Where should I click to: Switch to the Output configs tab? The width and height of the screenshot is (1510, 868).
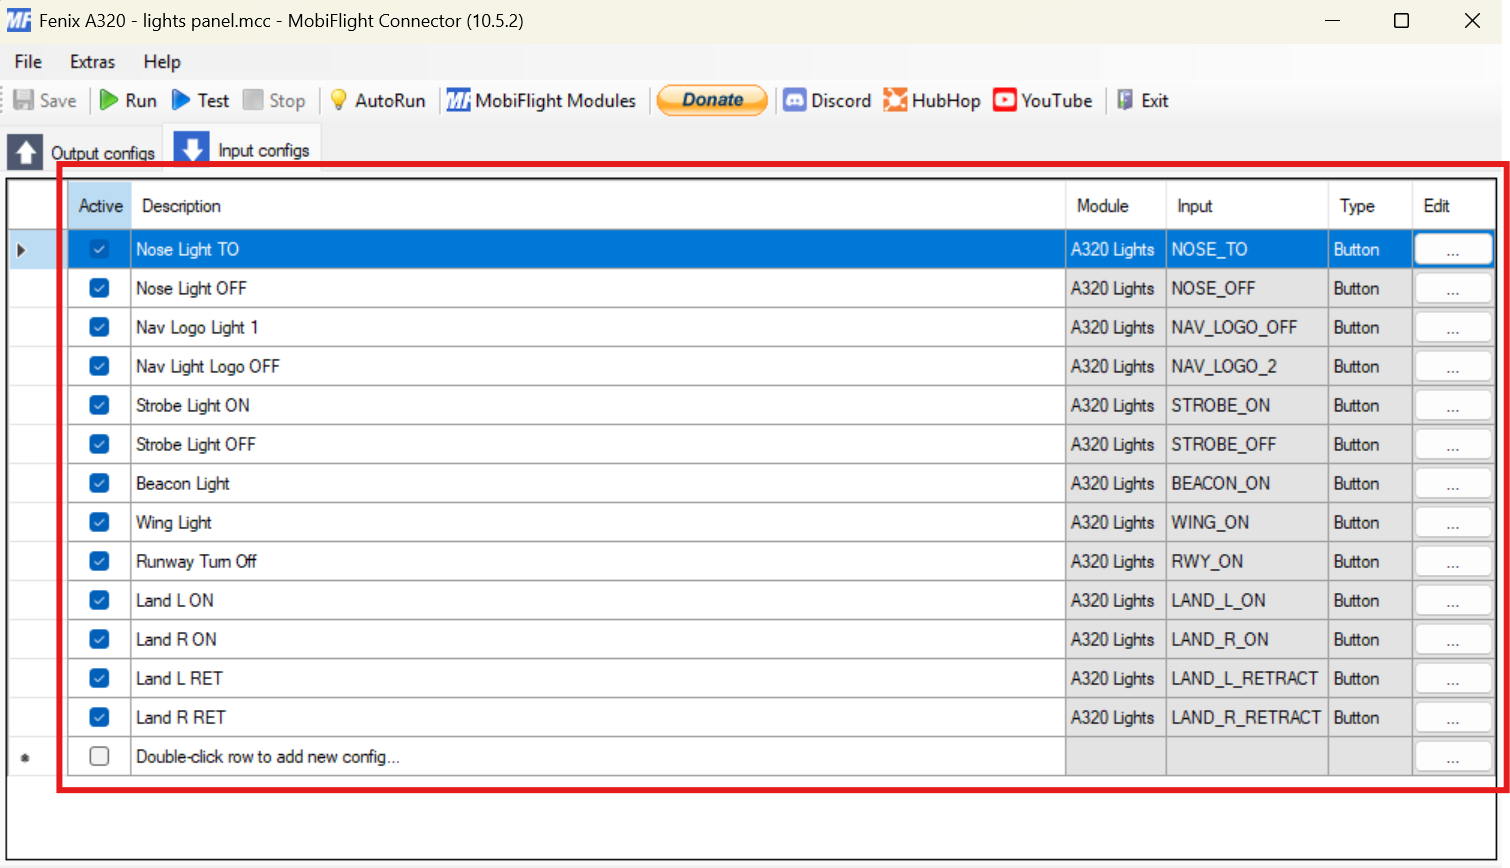[82, 153]
